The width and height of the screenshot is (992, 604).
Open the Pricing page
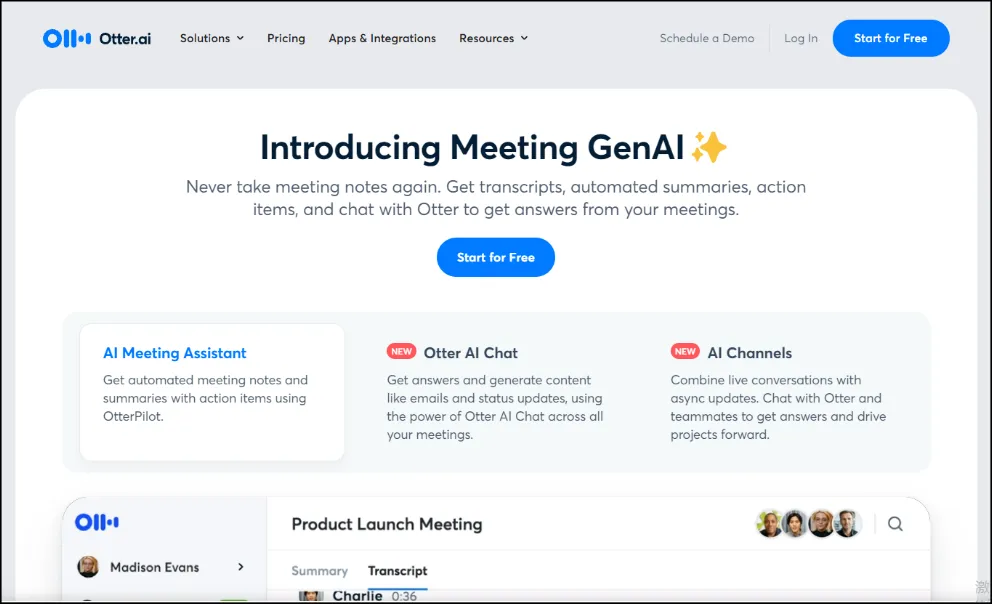coord(286,38)
